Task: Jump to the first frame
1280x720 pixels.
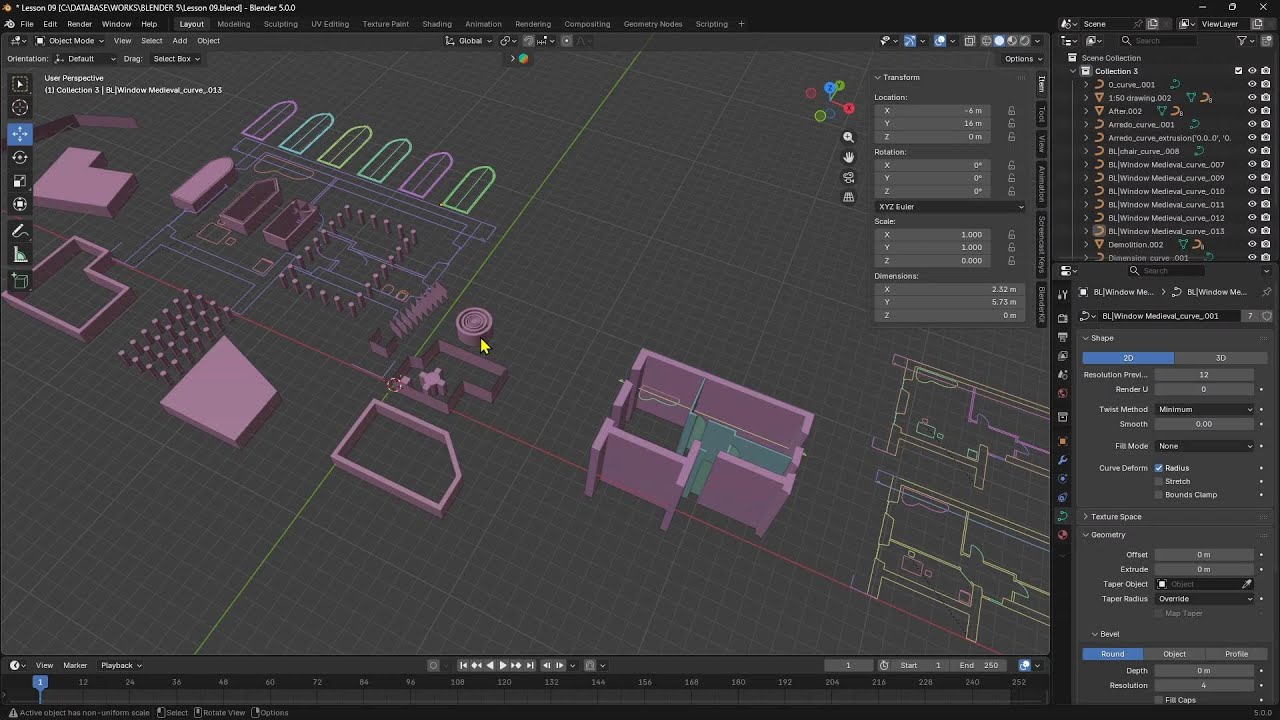Action: point(463,665)
